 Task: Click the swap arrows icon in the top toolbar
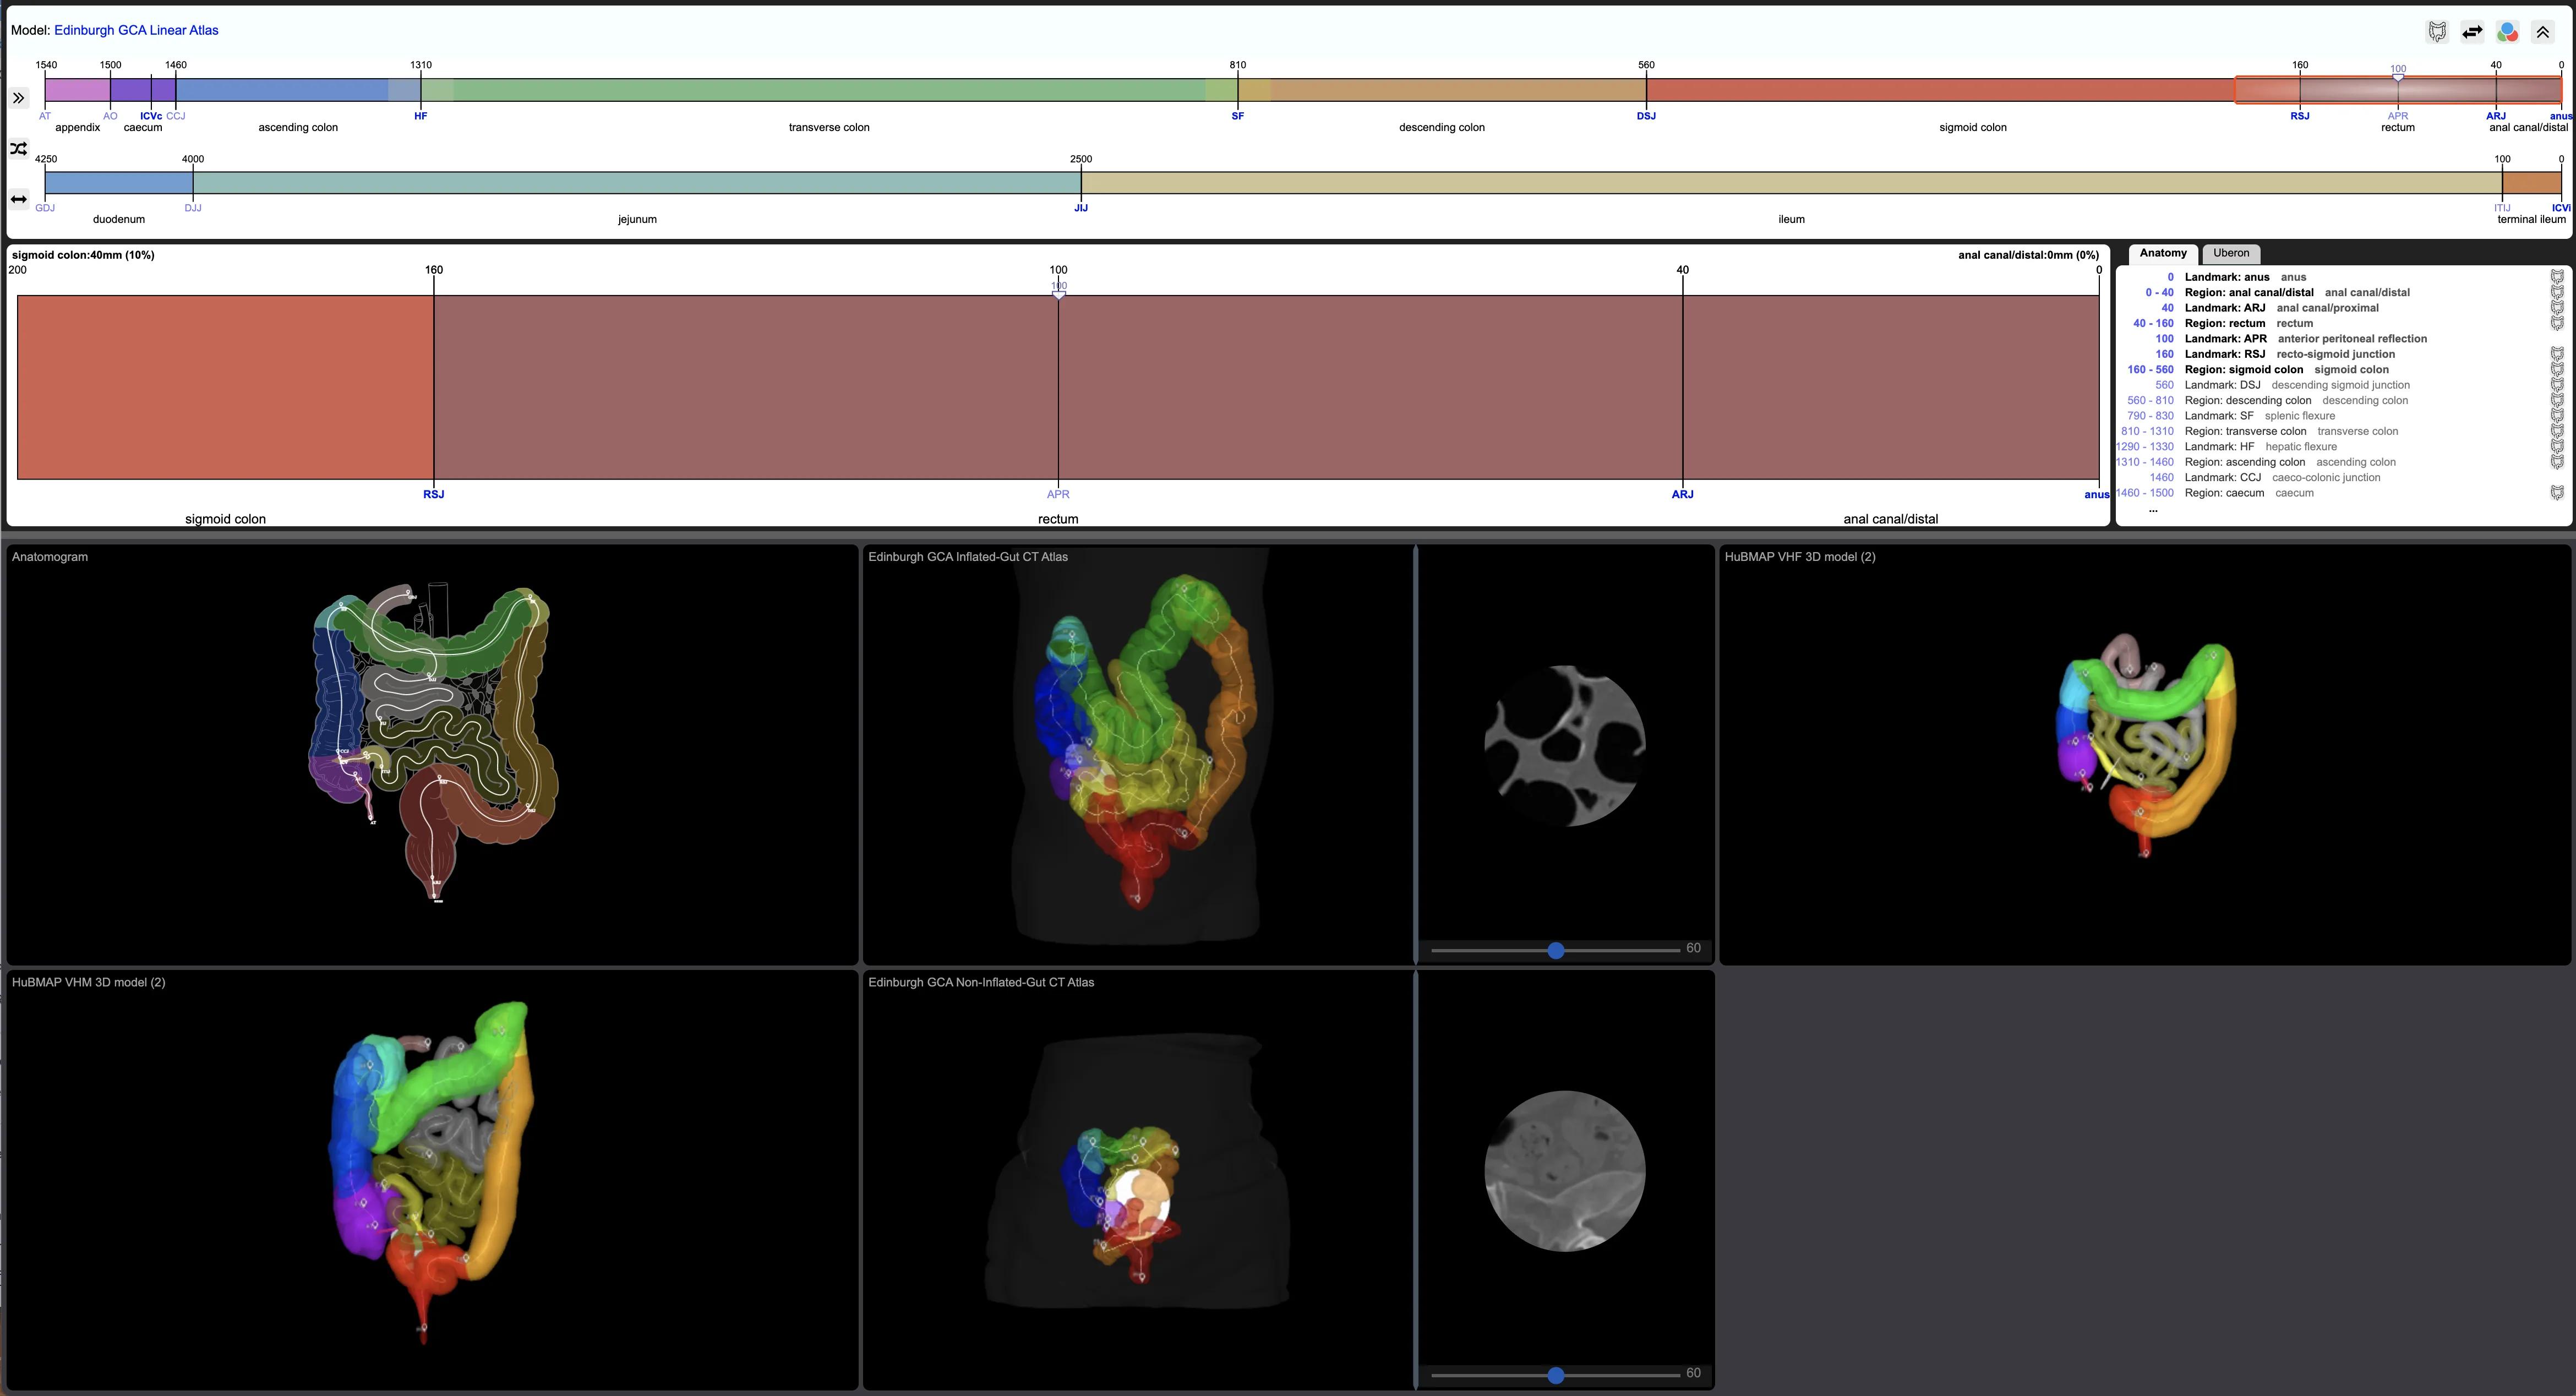[x=2472, y=32]
